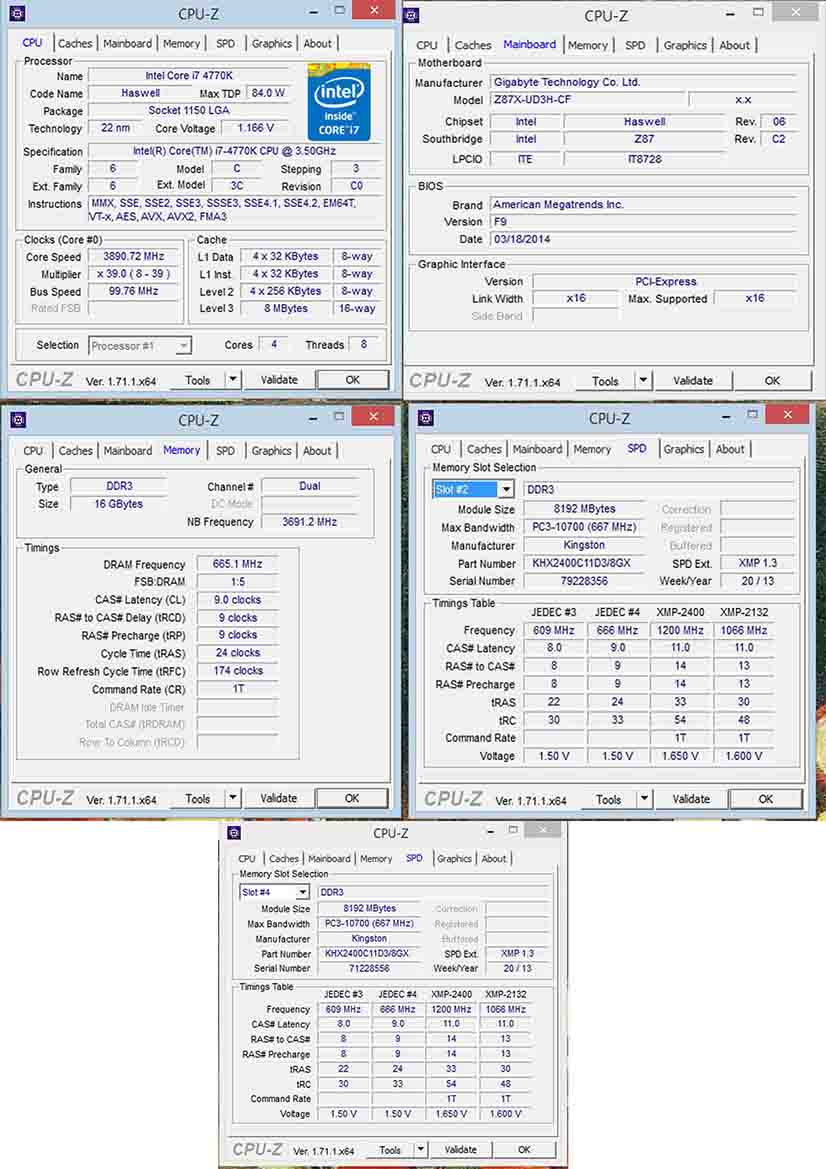Click the BIOS date 03/18/2014
Screen dimensions: 826x1169
644,239
